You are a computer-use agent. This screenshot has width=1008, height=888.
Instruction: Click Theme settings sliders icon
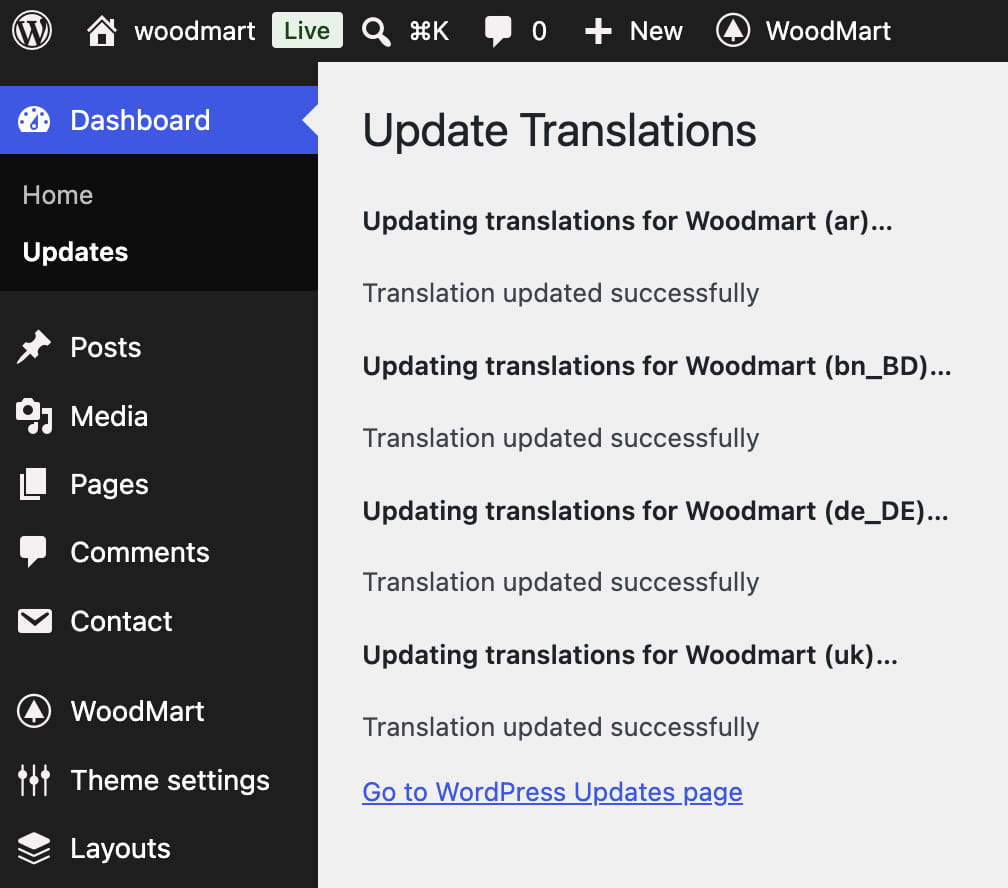click(x=33, y=780)
